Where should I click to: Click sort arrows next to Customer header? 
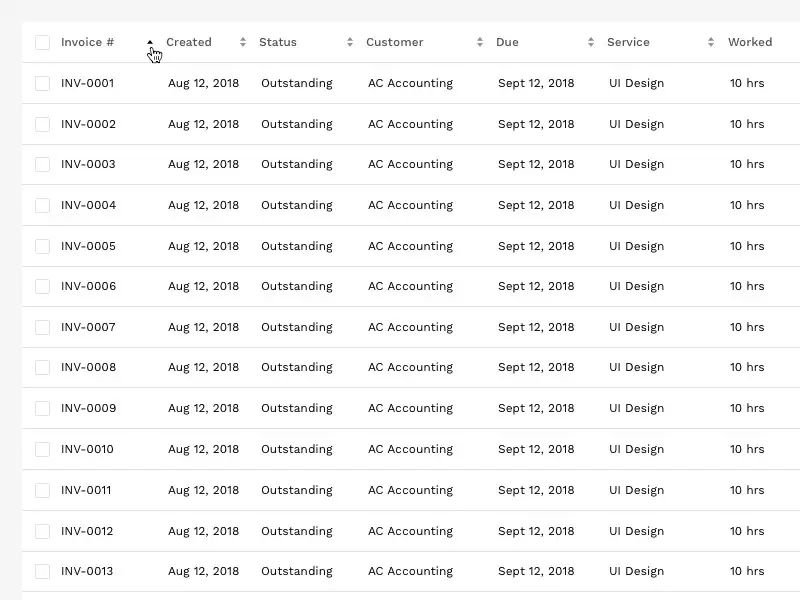(x=480, y=42)
